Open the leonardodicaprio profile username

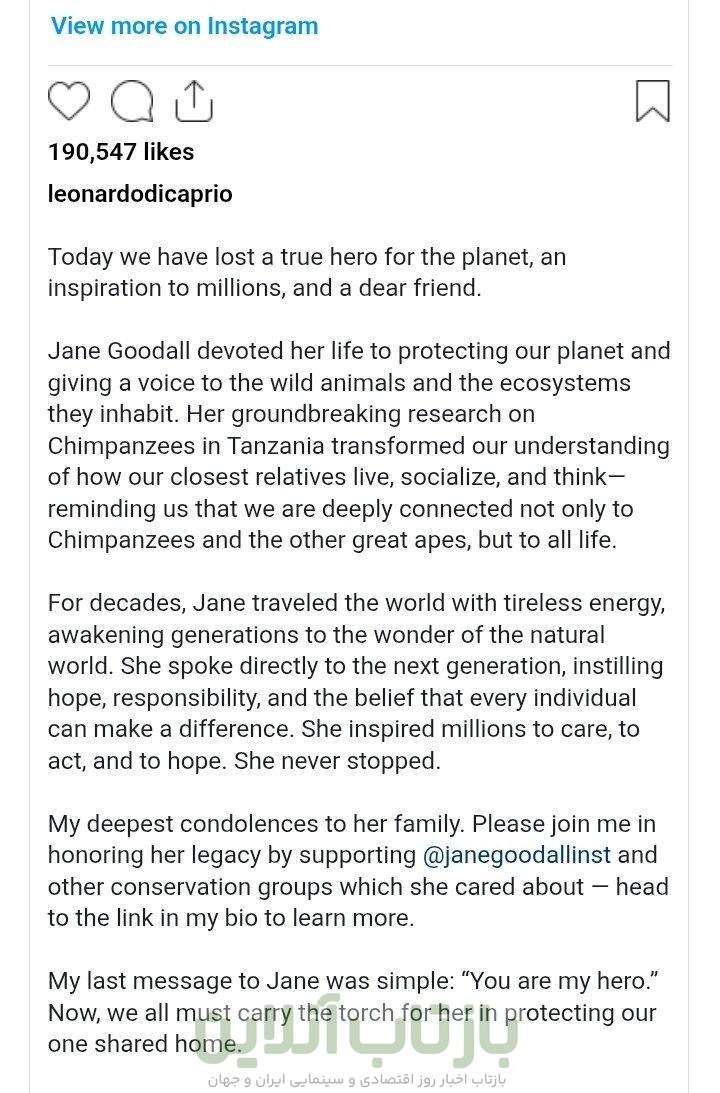[x=140, y=194]
